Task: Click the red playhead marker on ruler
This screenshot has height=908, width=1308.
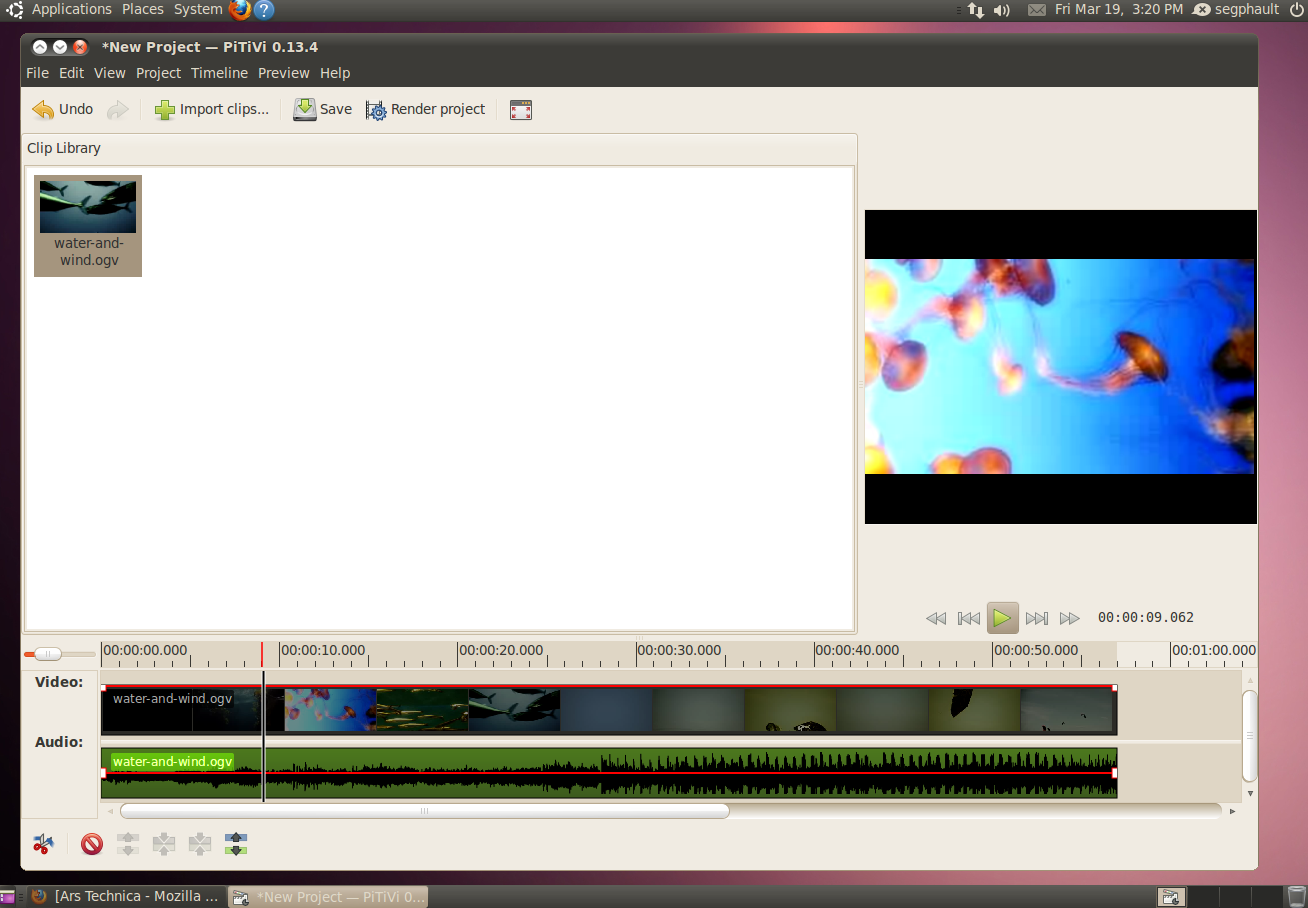Action: tap(262, 654)
